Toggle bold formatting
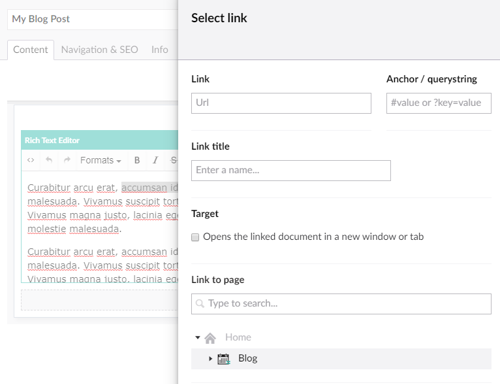This screenshot has width=500, height=384. pyautogui.click(x=137, y=160)
